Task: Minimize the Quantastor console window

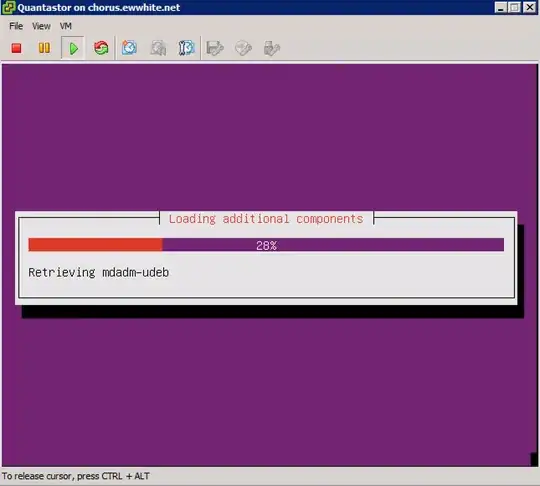Action: coord(500,7)
